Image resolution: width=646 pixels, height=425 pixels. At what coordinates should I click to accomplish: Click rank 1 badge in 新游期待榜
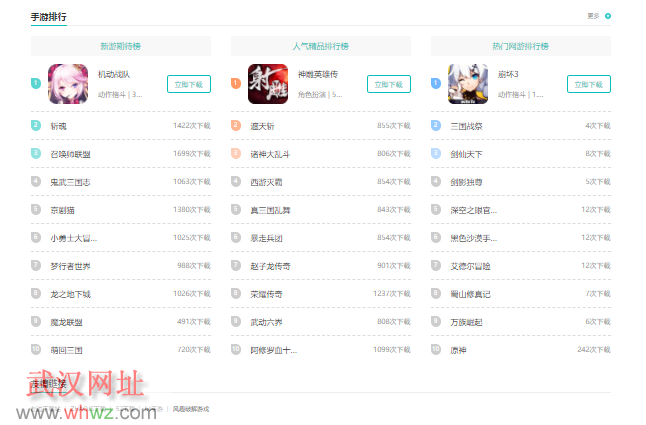(x=36, y=84)
